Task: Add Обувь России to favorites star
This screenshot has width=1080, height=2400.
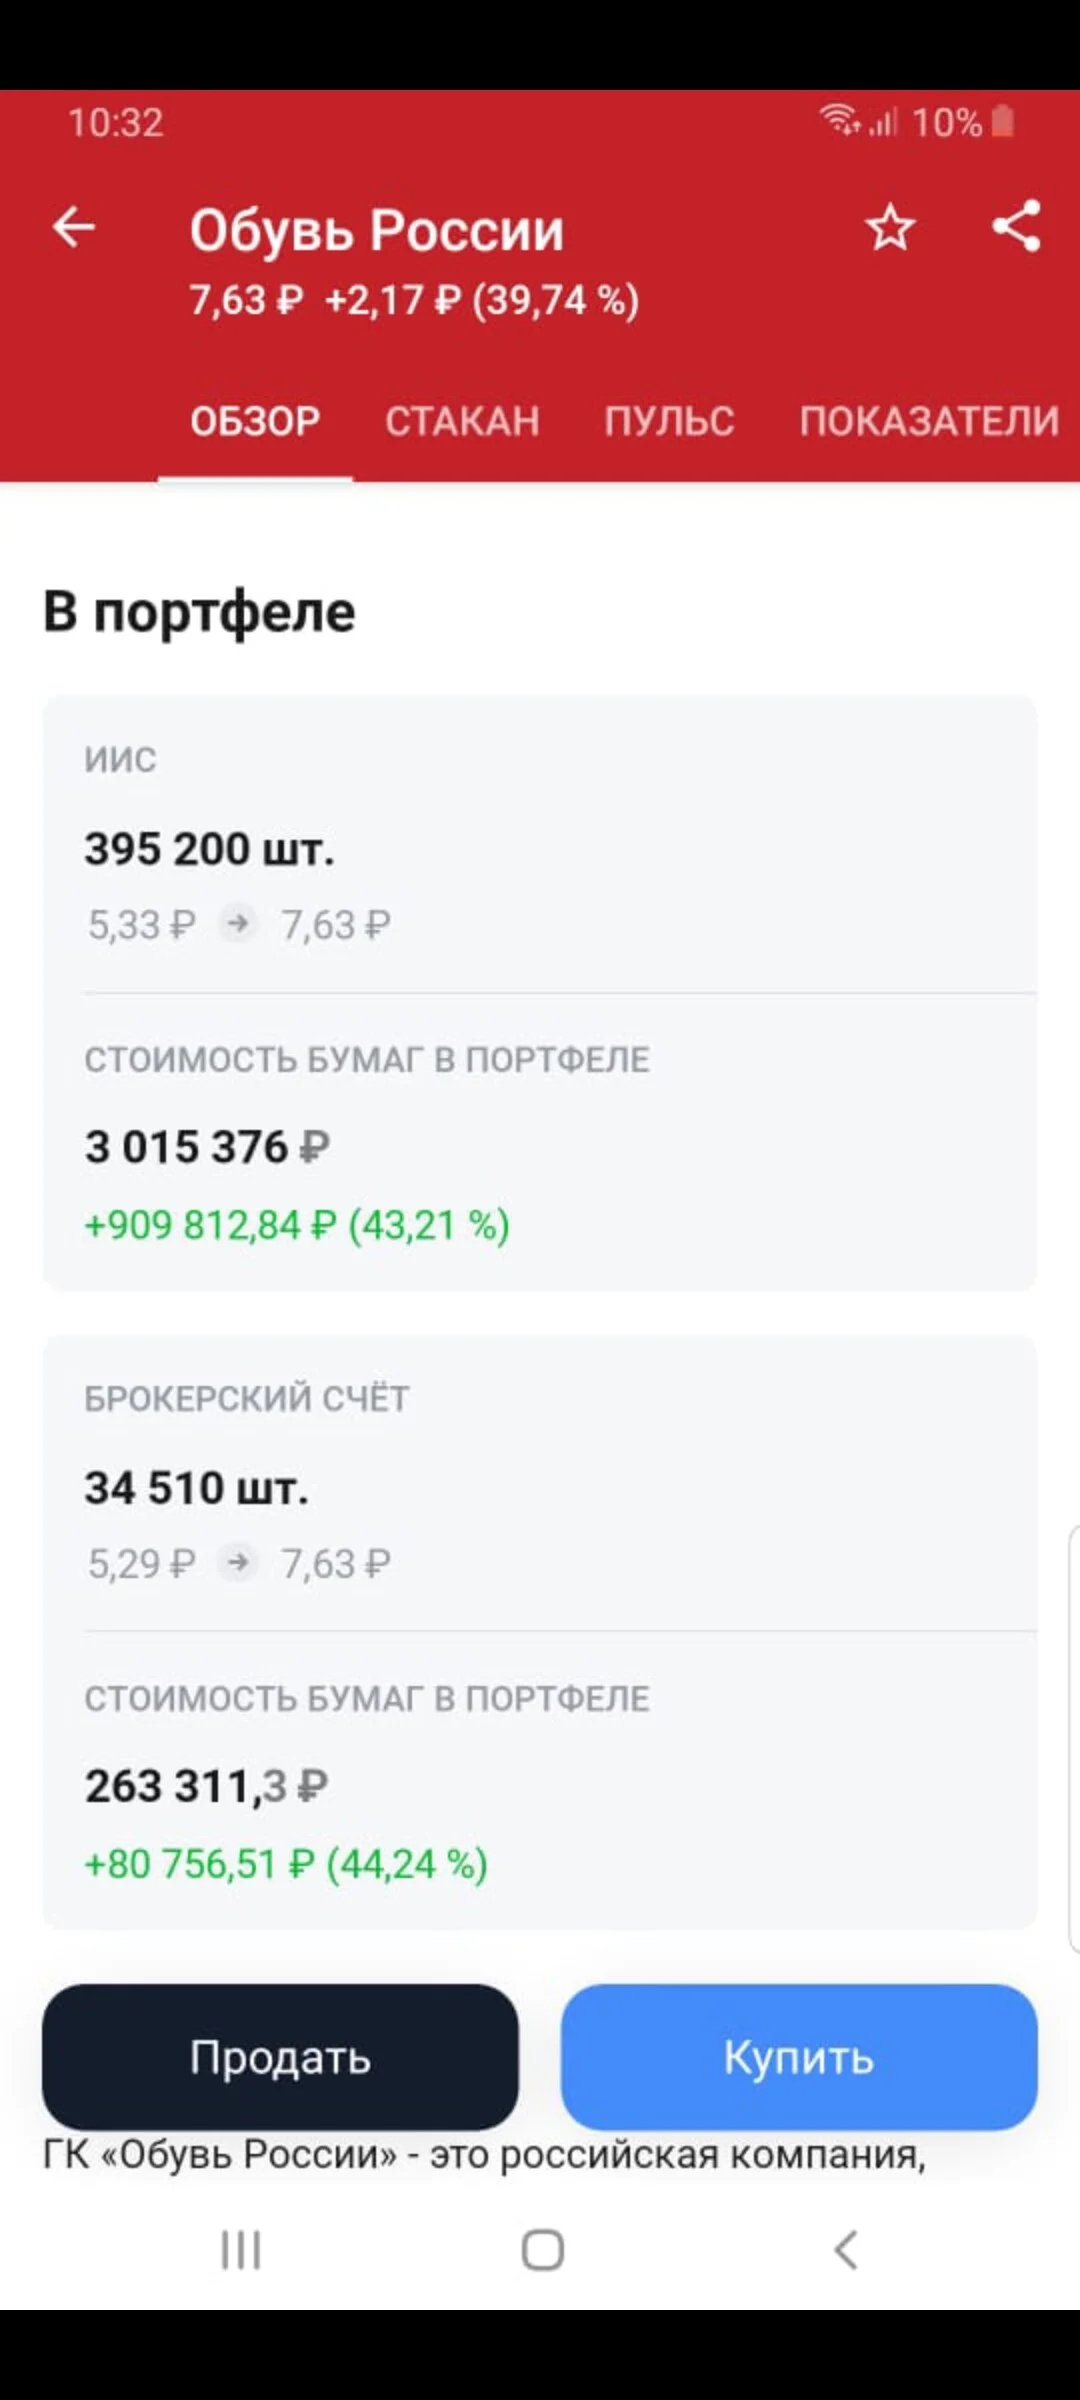Action: tap(889, 227)
